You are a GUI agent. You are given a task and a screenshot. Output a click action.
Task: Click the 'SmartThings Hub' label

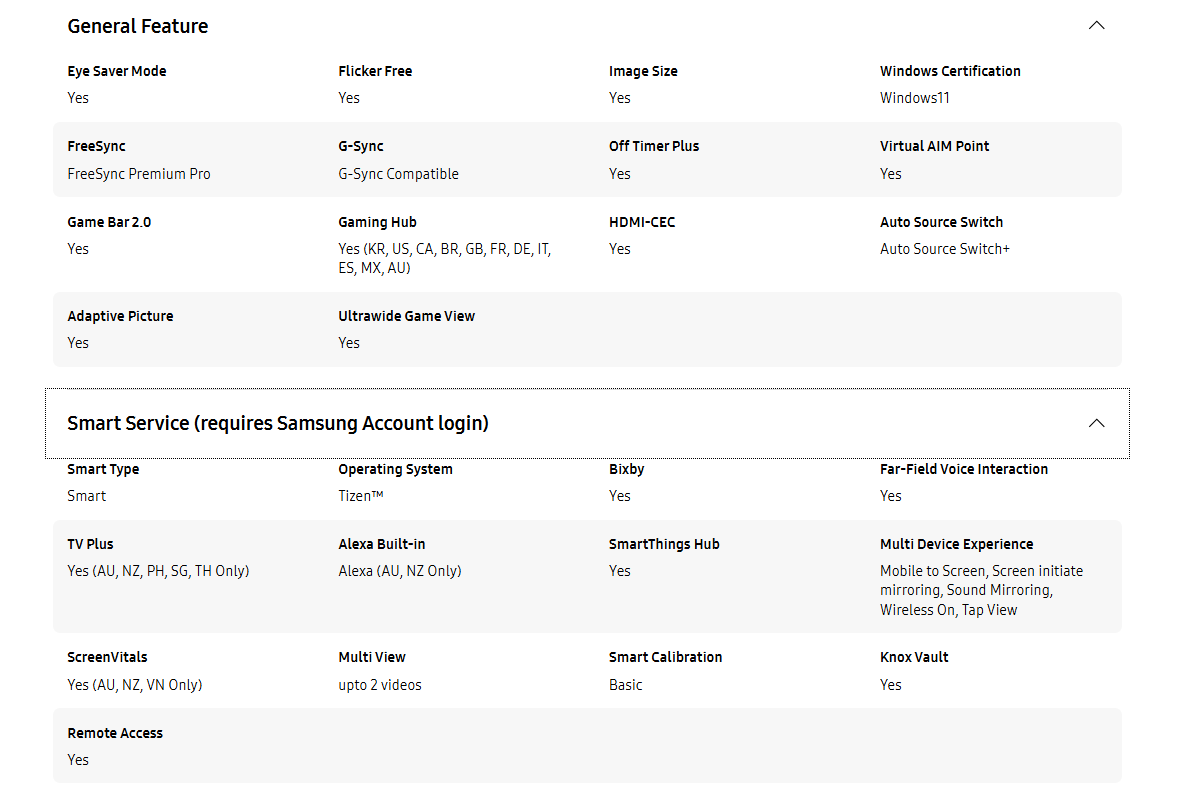pyautogui.click(x=664, y=544)
